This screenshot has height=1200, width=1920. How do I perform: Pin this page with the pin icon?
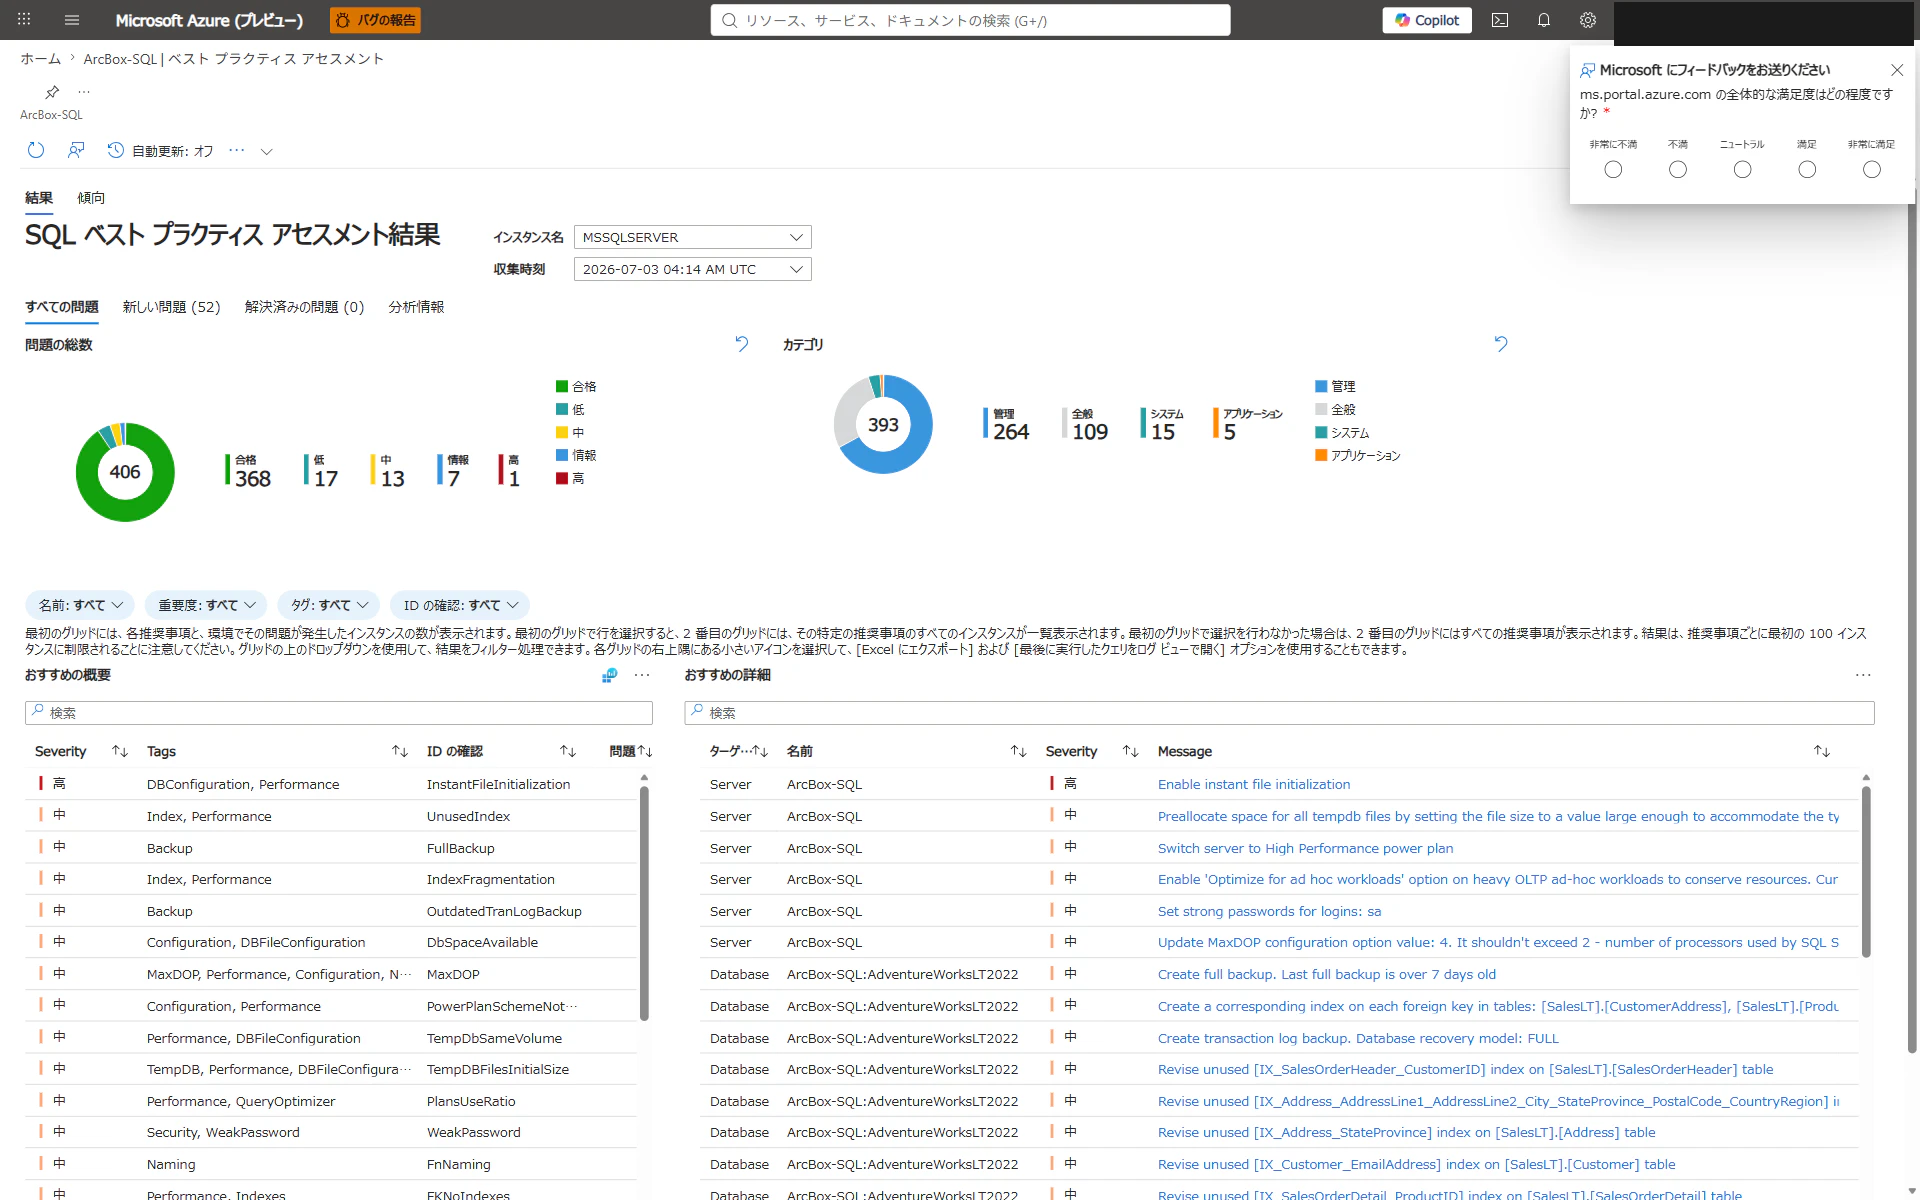(x=52, y=92)
